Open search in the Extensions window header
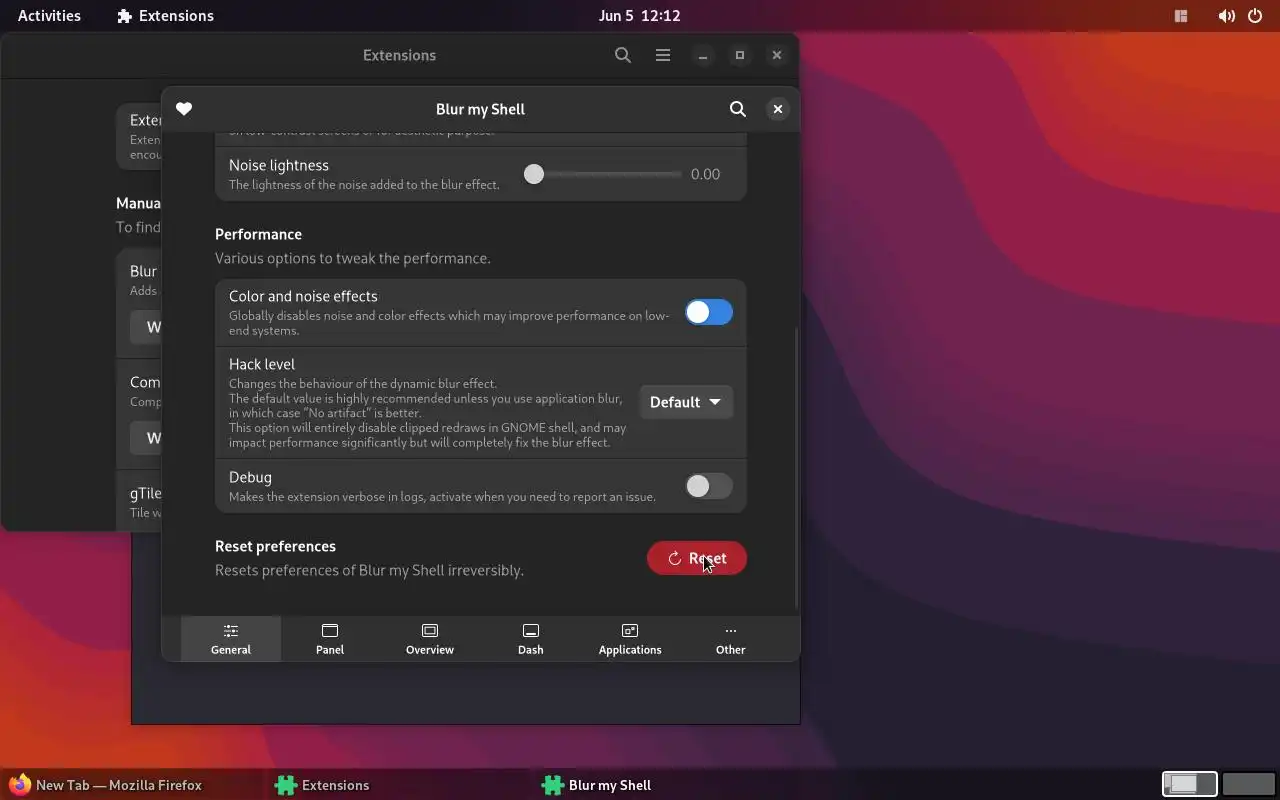Screen dimensions: 1280x800 623,55
